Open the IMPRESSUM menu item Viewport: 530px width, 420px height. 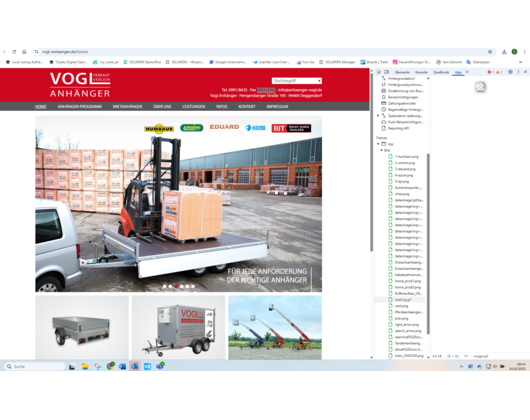[x=277, y=106]
